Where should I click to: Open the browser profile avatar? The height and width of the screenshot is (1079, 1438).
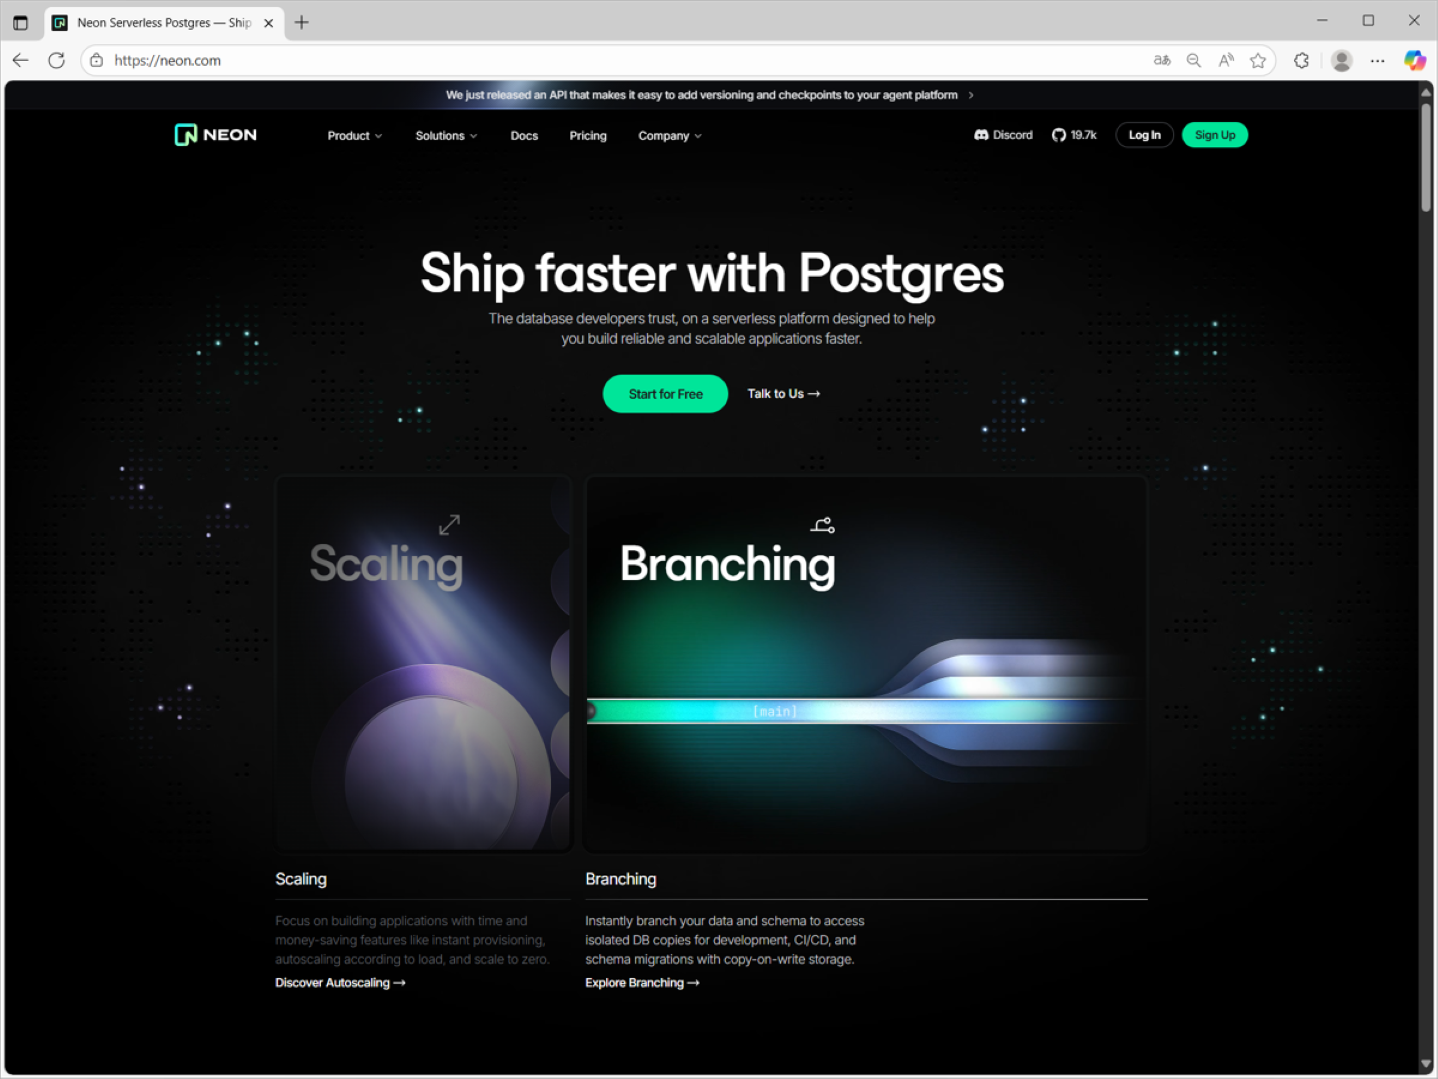(1342, 60)
